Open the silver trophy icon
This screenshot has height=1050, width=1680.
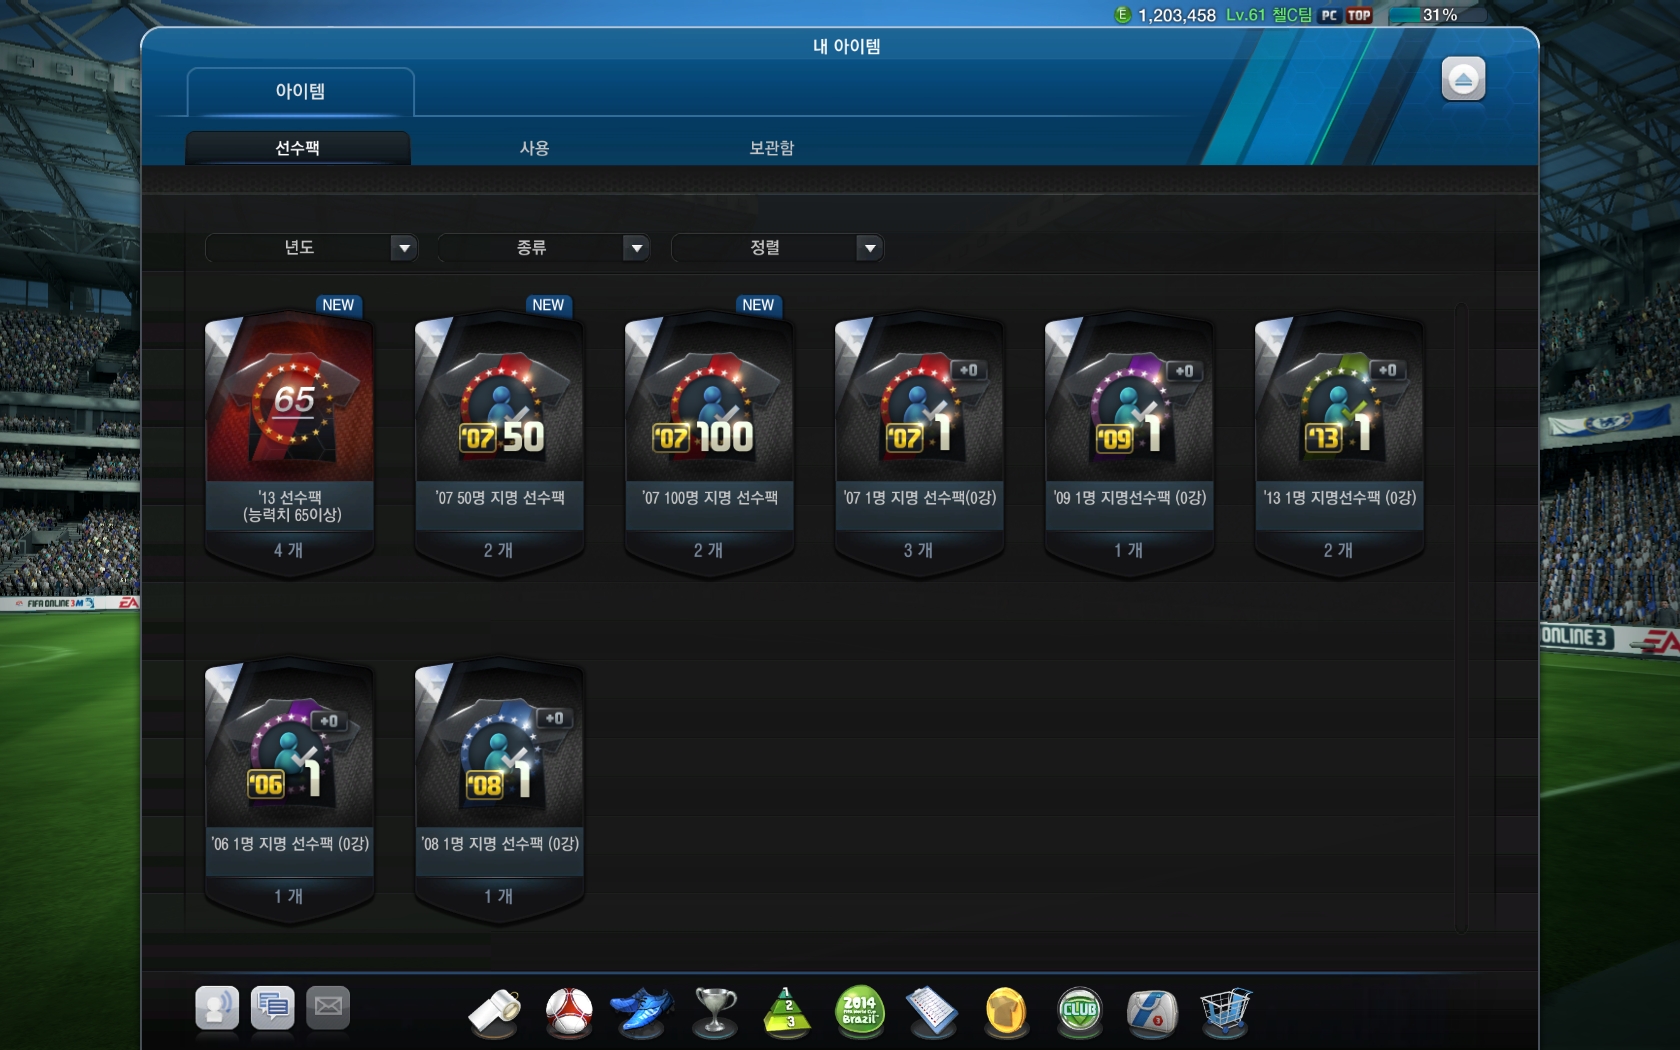point(715,1011)
